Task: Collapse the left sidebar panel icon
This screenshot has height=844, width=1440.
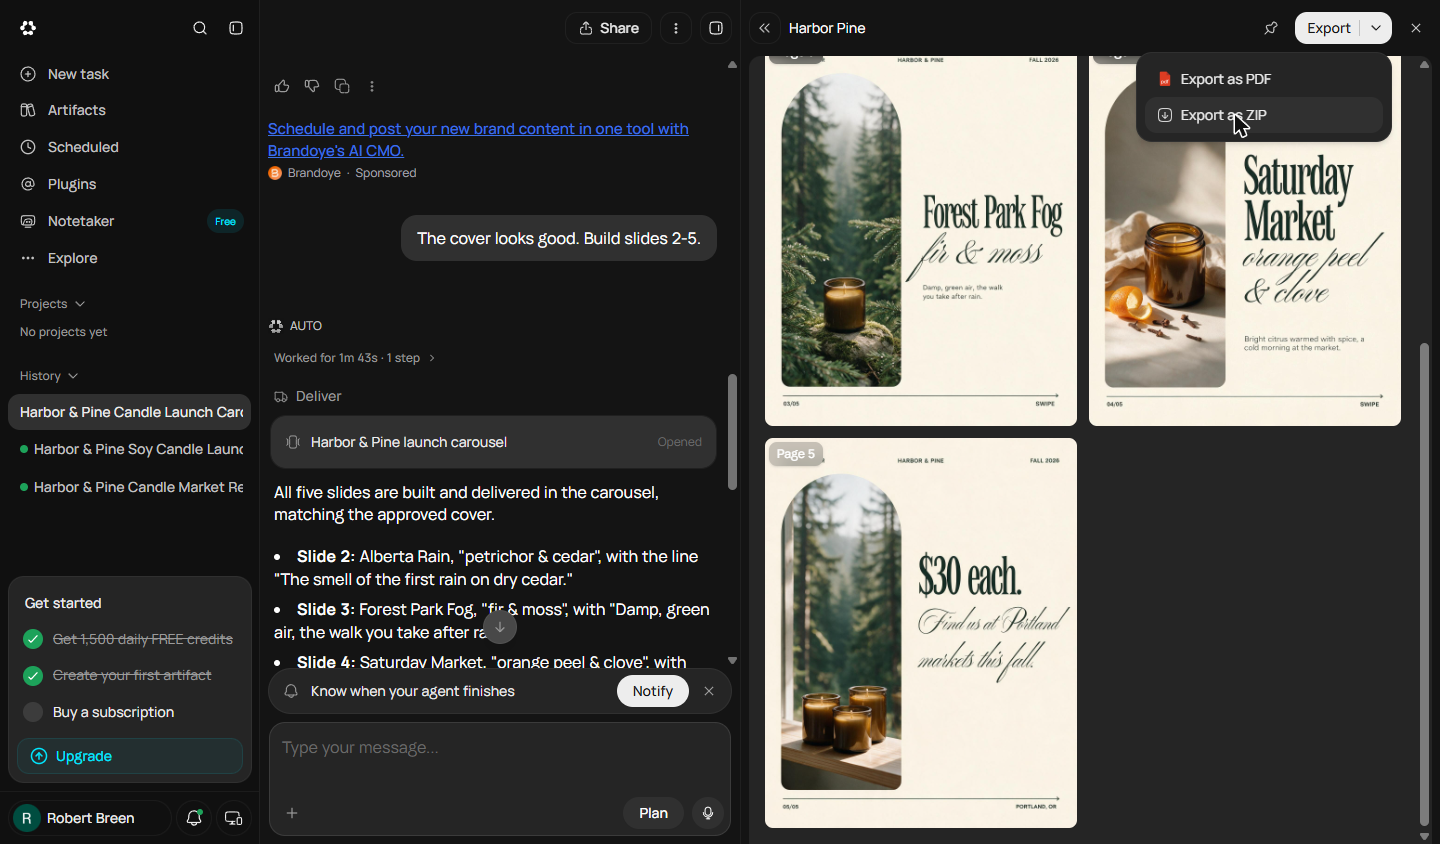Action: click(x=236, y=28)
